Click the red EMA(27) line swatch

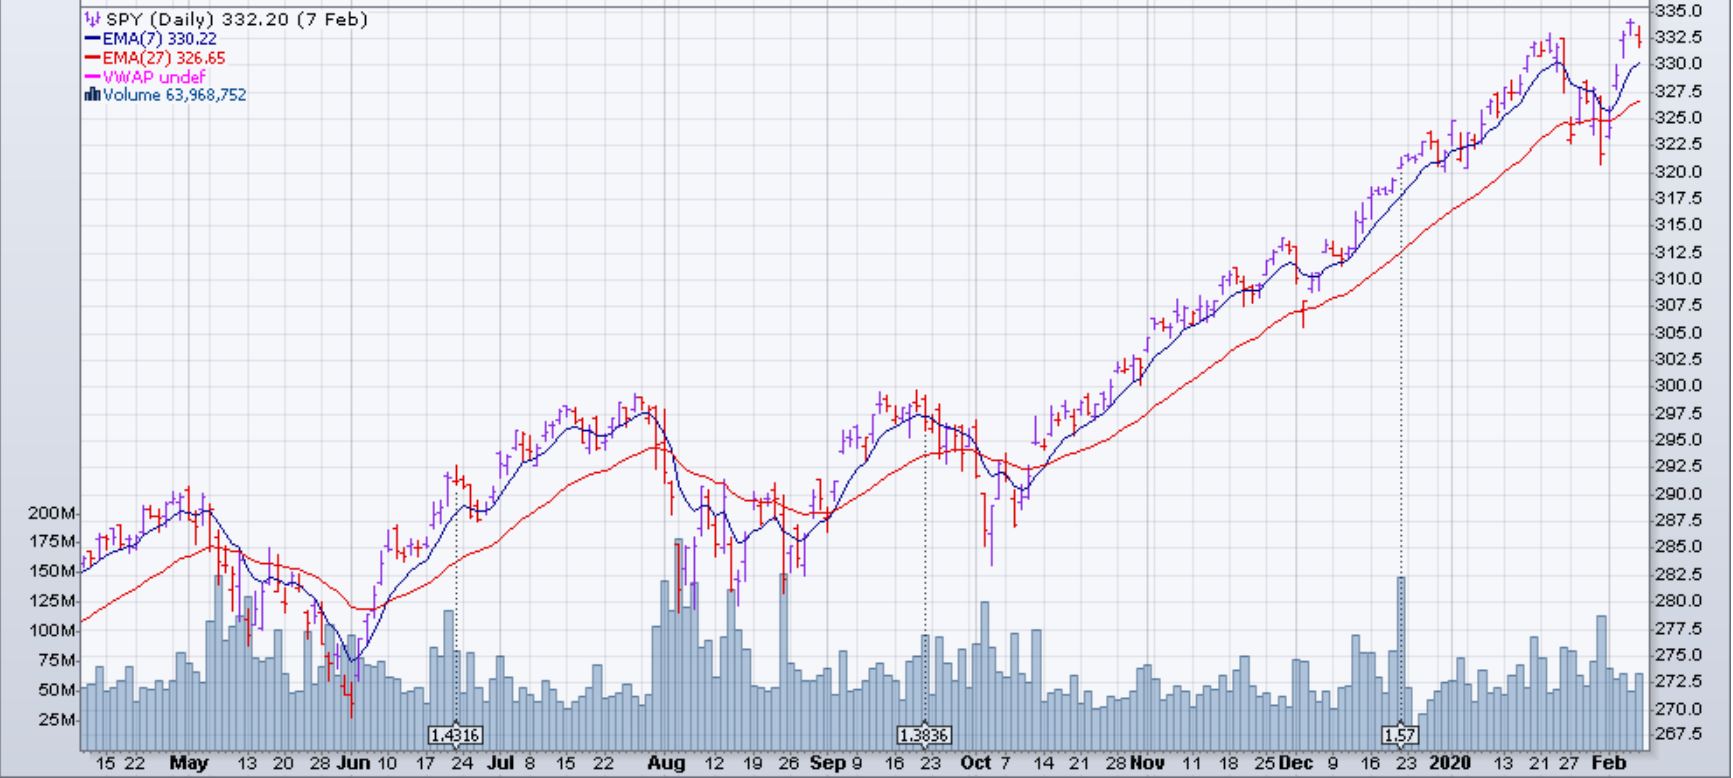[x=92, y=58]
